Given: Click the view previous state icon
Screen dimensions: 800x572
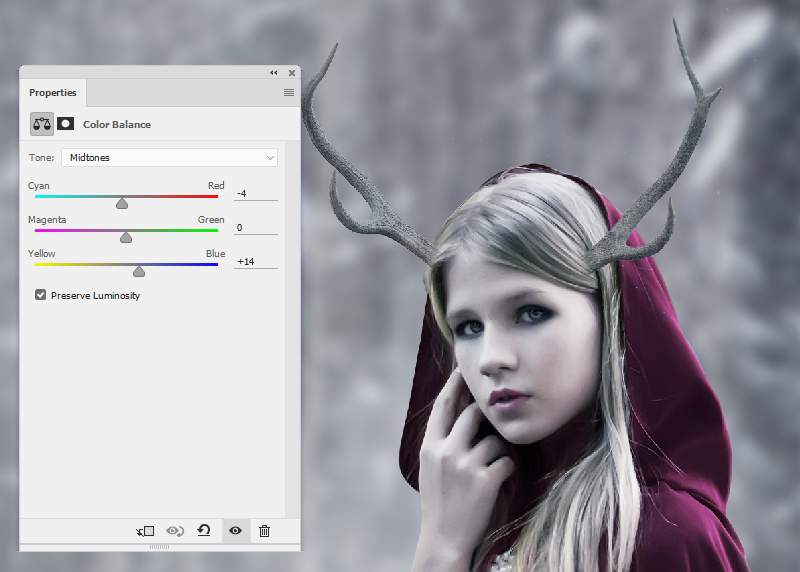Looking at the screenshot, I should point(175,531).
